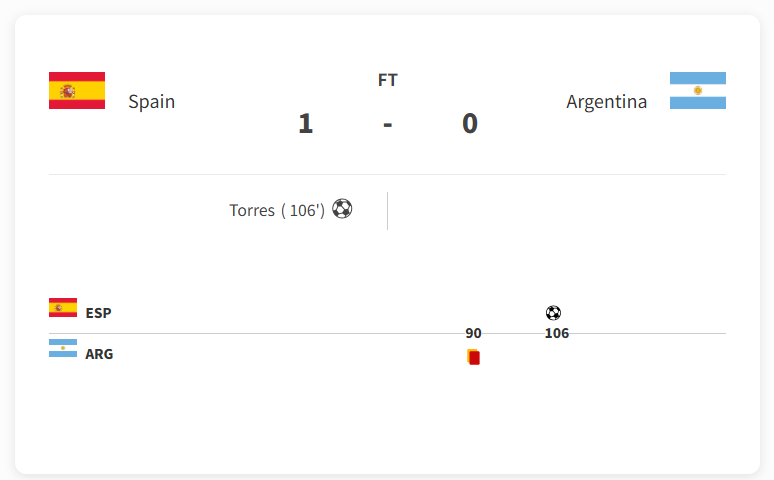
Task: Click the large Argentina flag icon
Action: tap(697, 90)
